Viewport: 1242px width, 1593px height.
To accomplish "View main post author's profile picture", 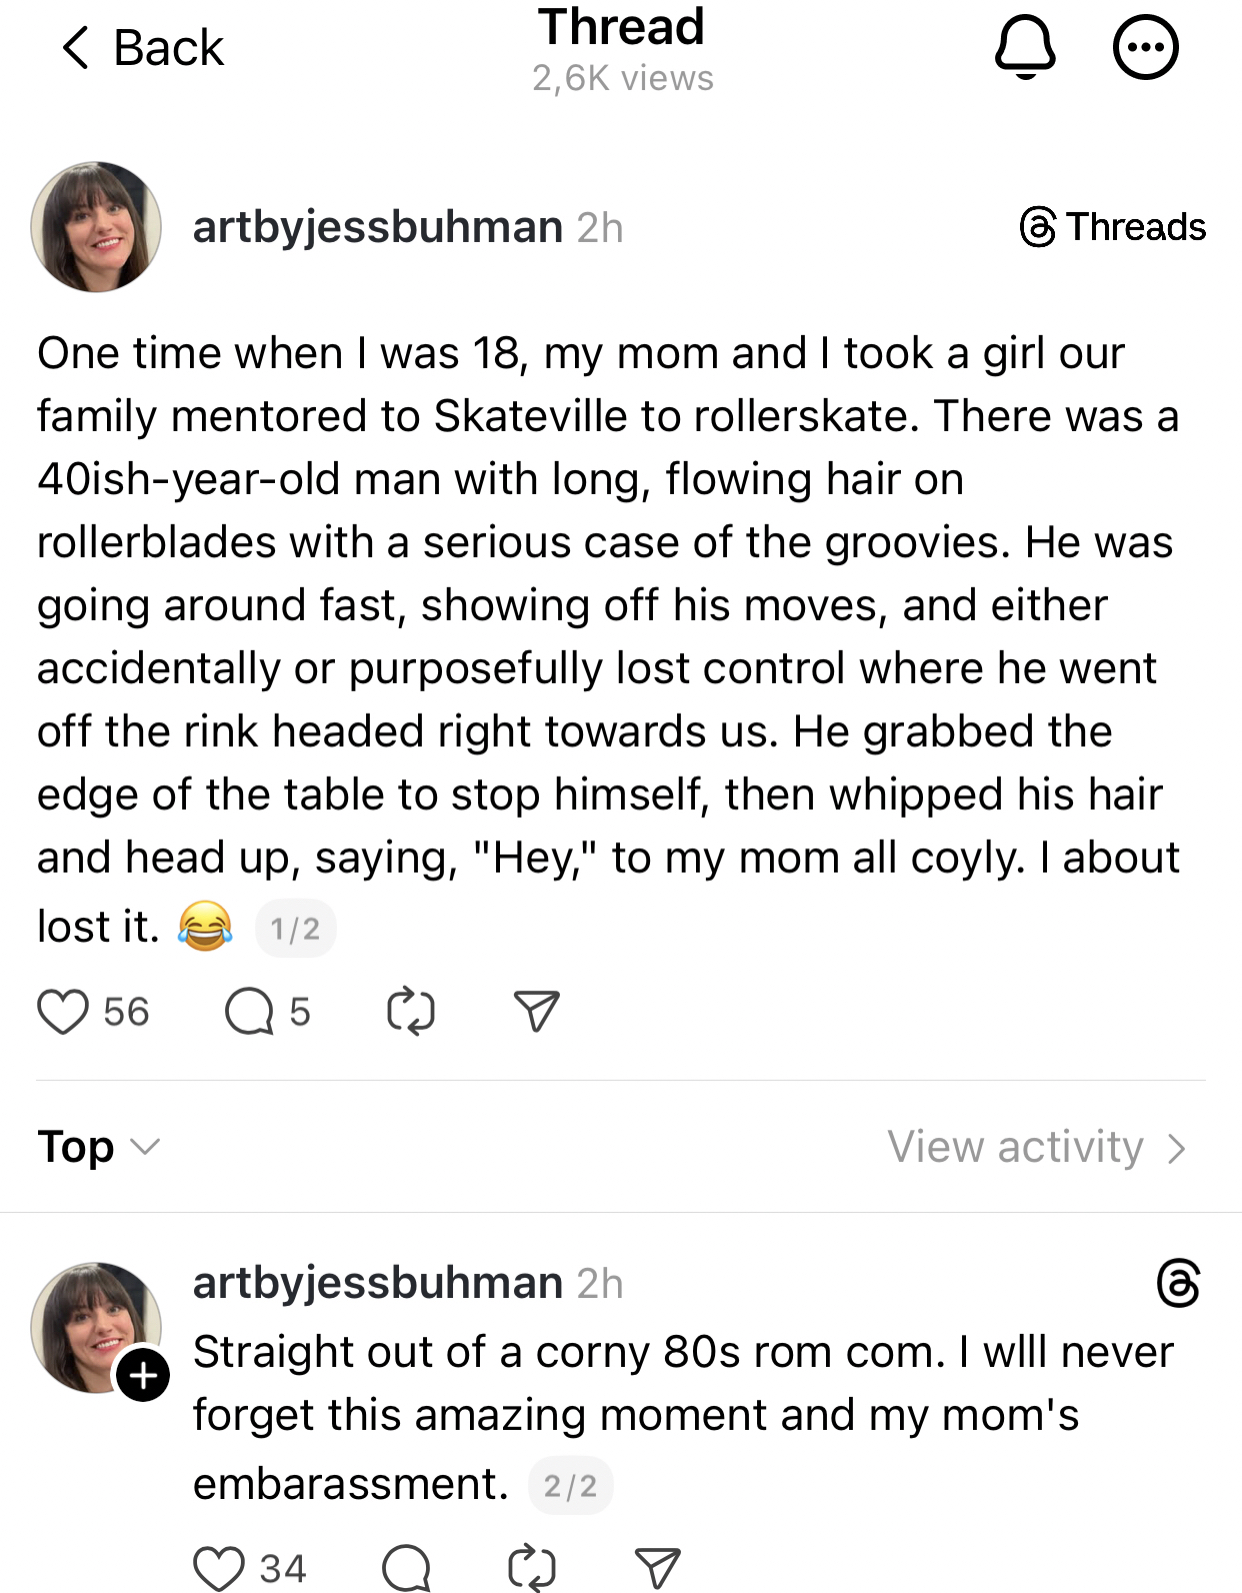I will pos(96,227).
